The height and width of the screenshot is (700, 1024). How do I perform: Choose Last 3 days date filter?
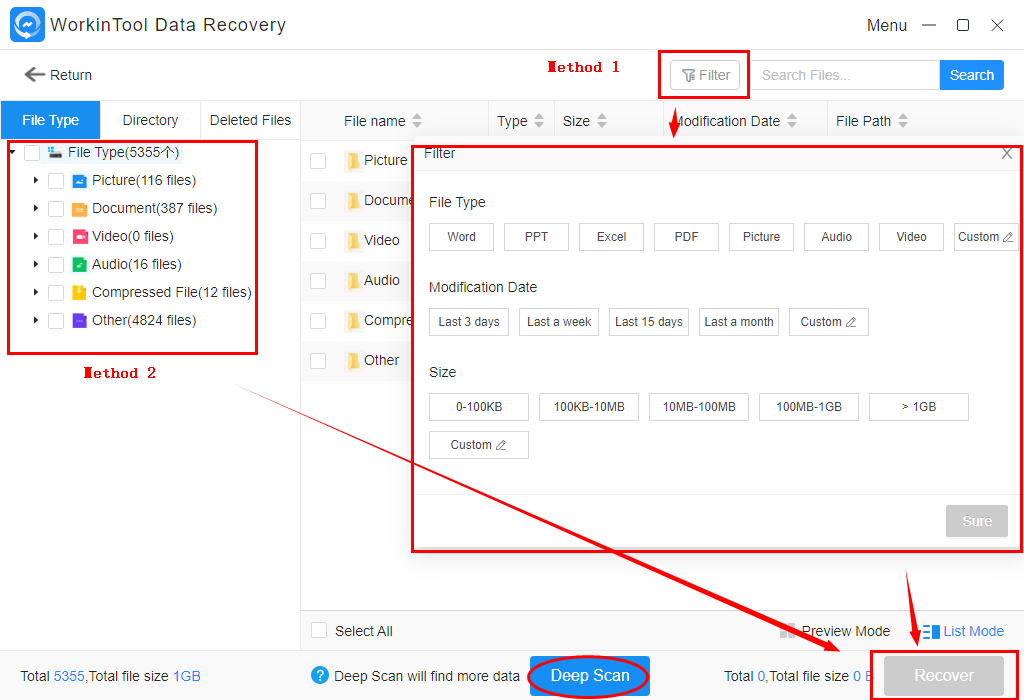click(x=469, y=322)
